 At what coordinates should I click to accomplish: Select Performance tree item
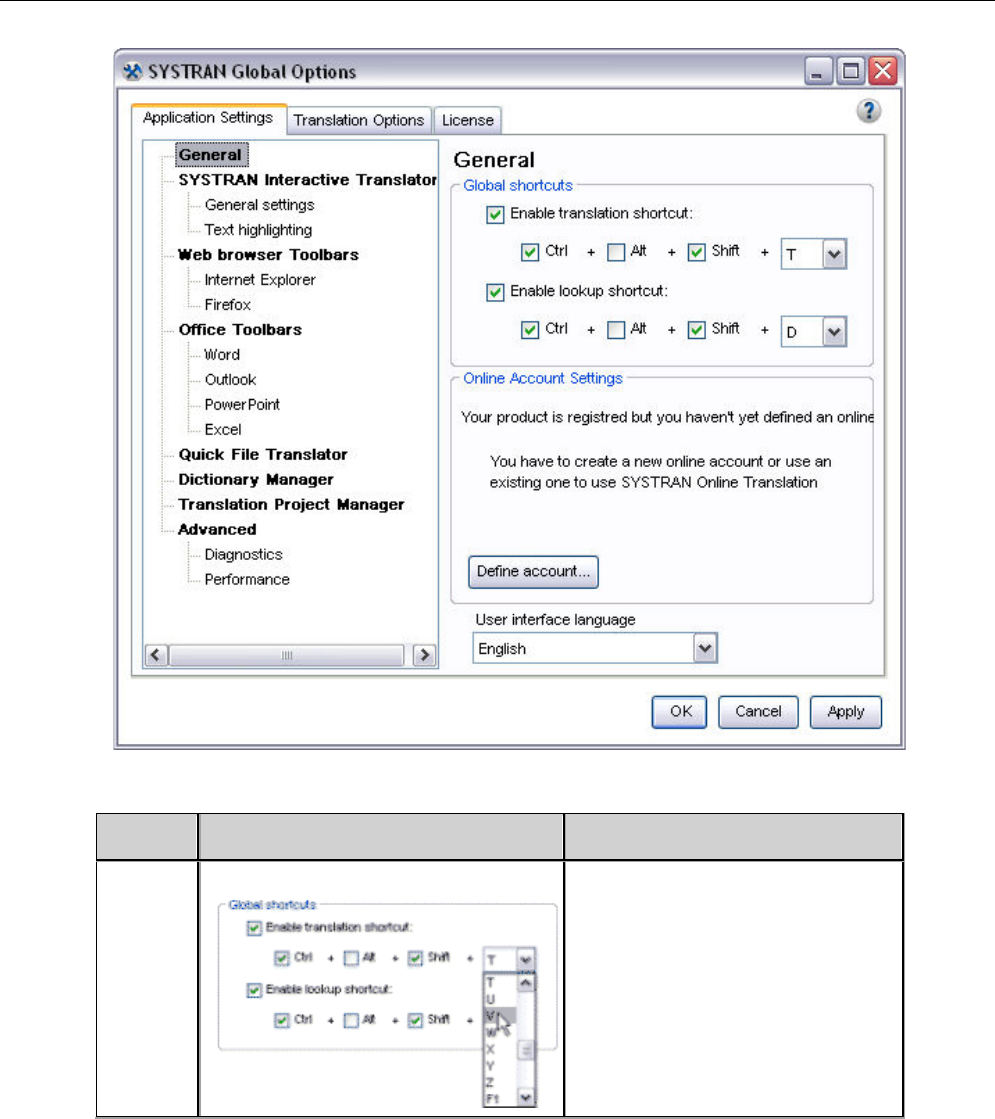(247, 579)
